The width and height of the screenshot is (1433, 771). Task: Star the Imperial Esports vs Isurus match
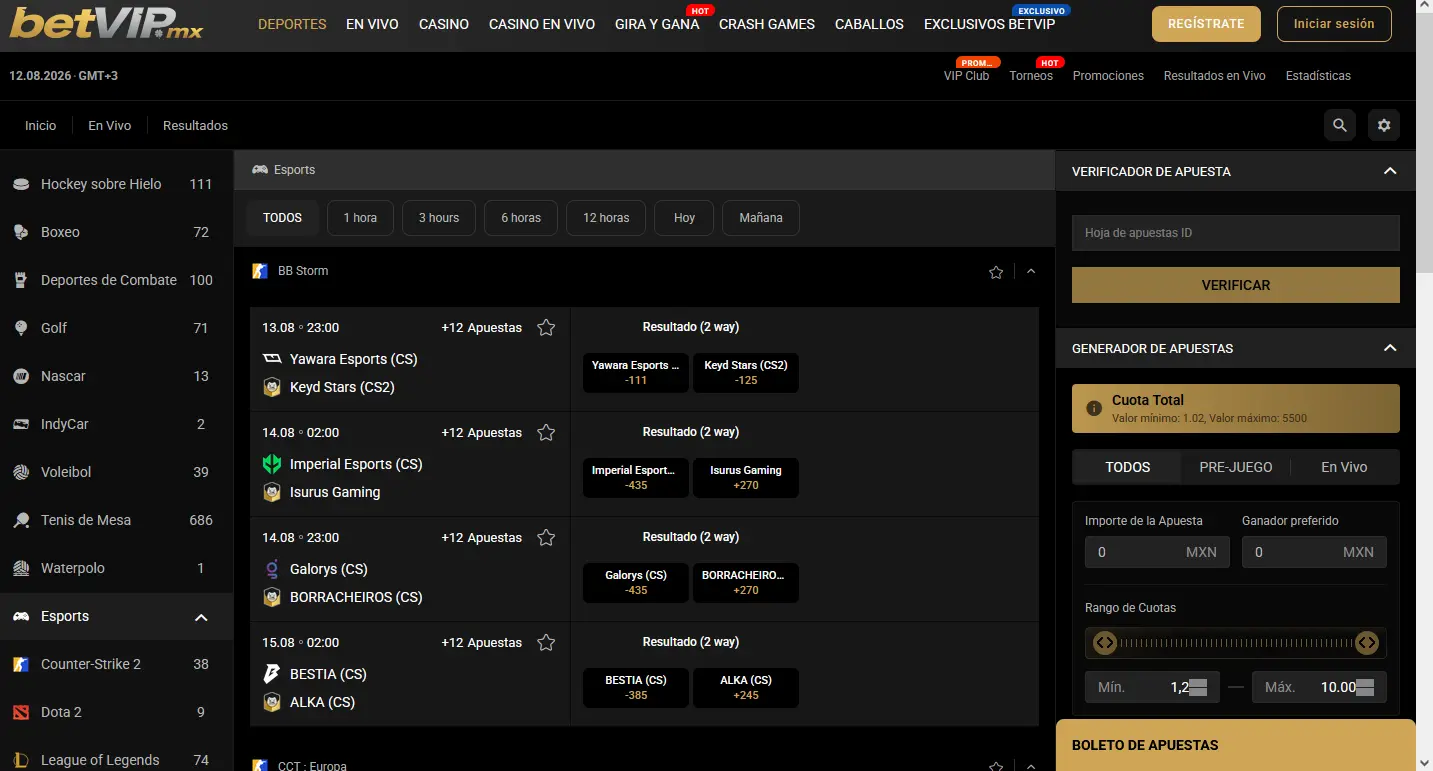[546, 432]
